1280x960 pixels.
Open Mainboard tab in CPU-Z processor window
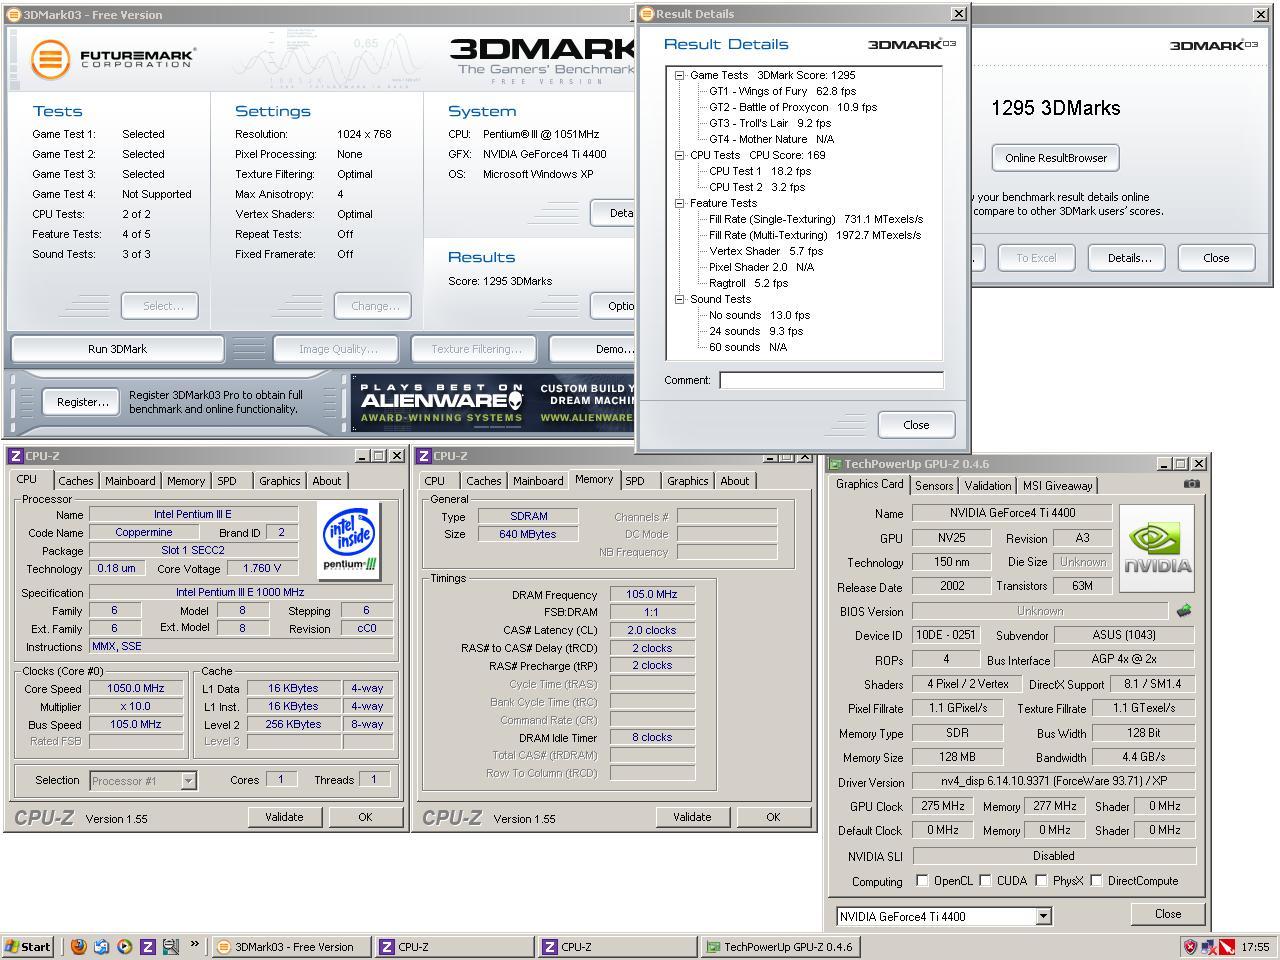tap(130, 481)
